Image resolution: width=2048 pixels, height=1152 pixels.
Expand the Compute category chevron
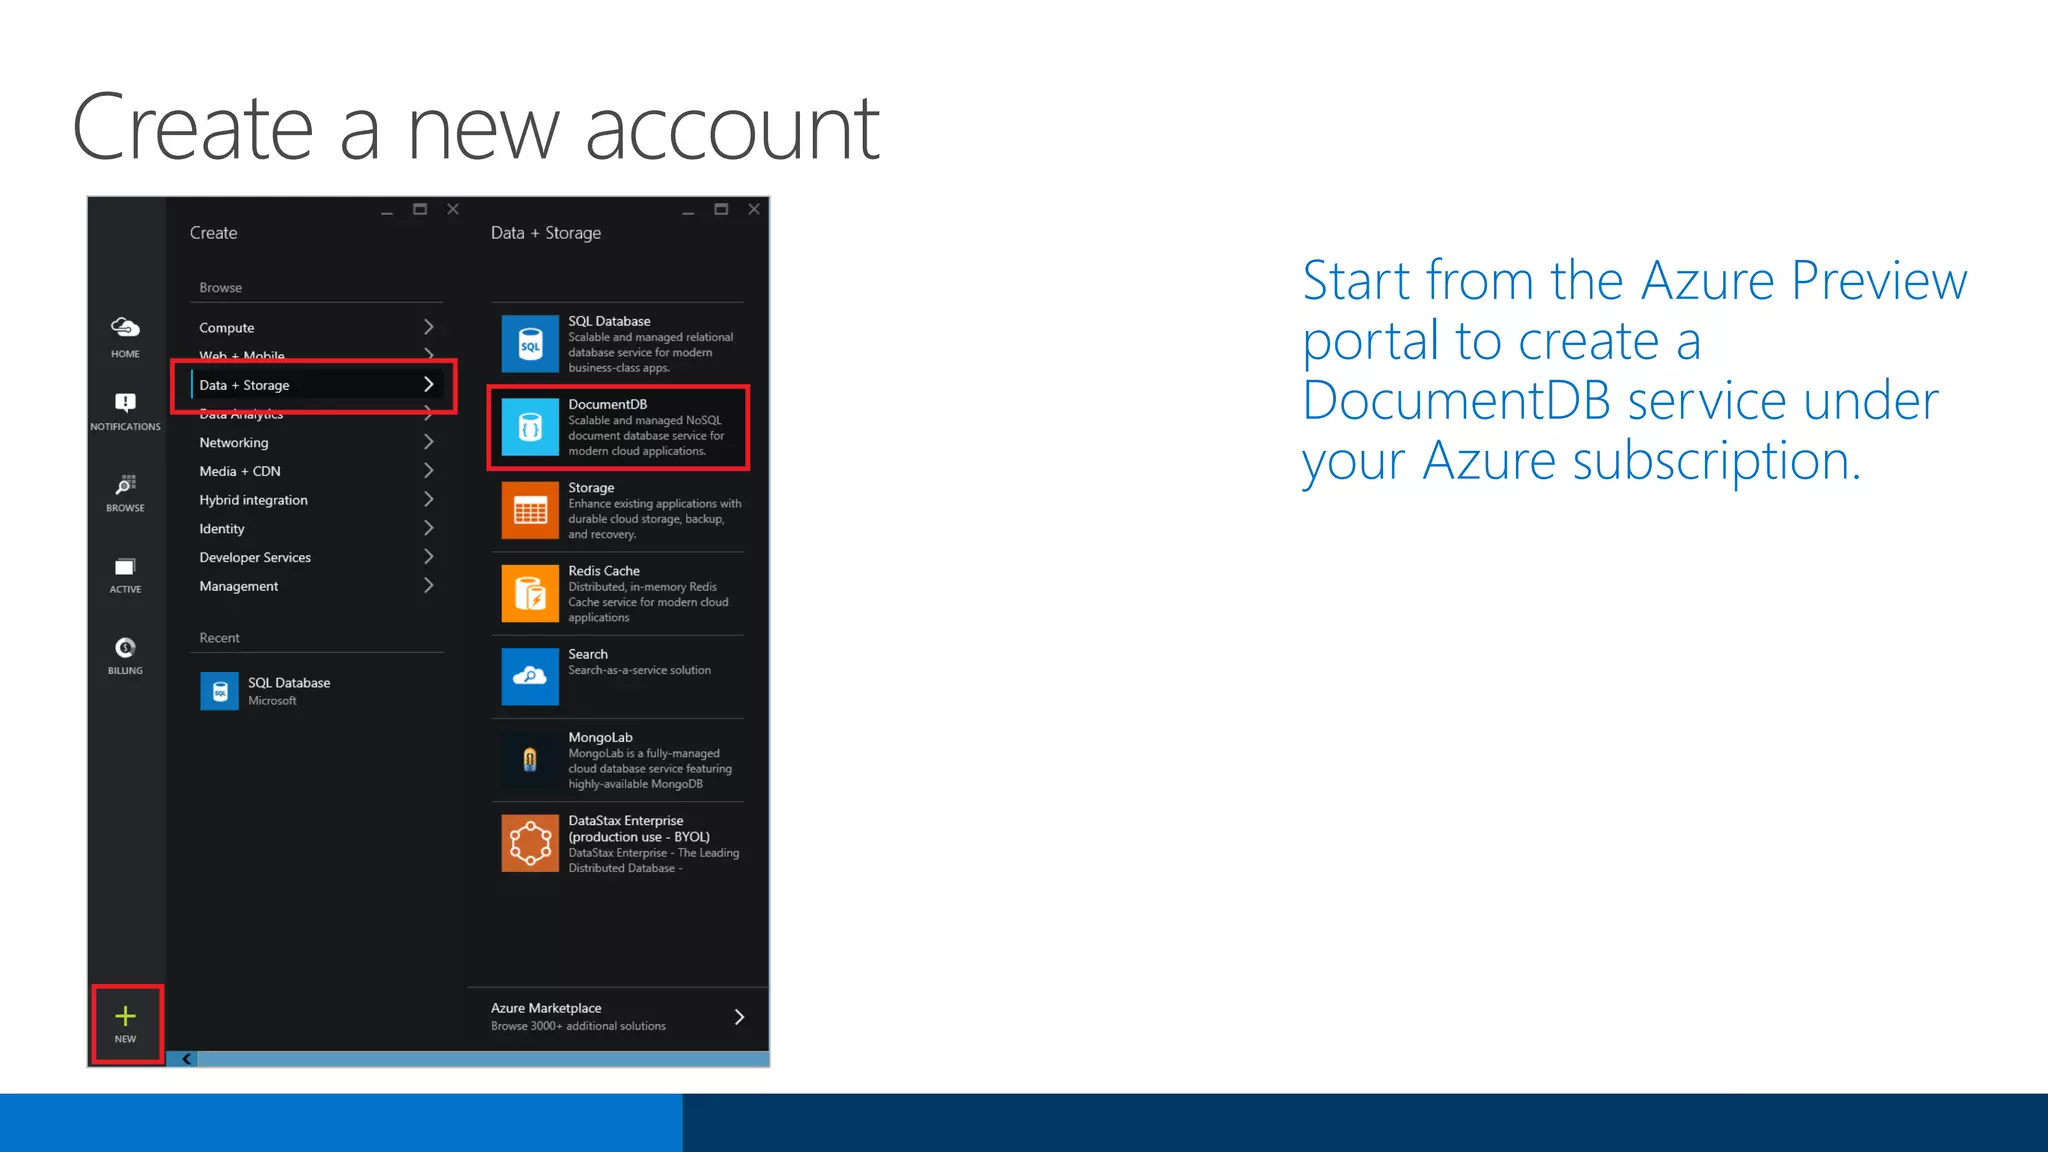tap(428, 327)
